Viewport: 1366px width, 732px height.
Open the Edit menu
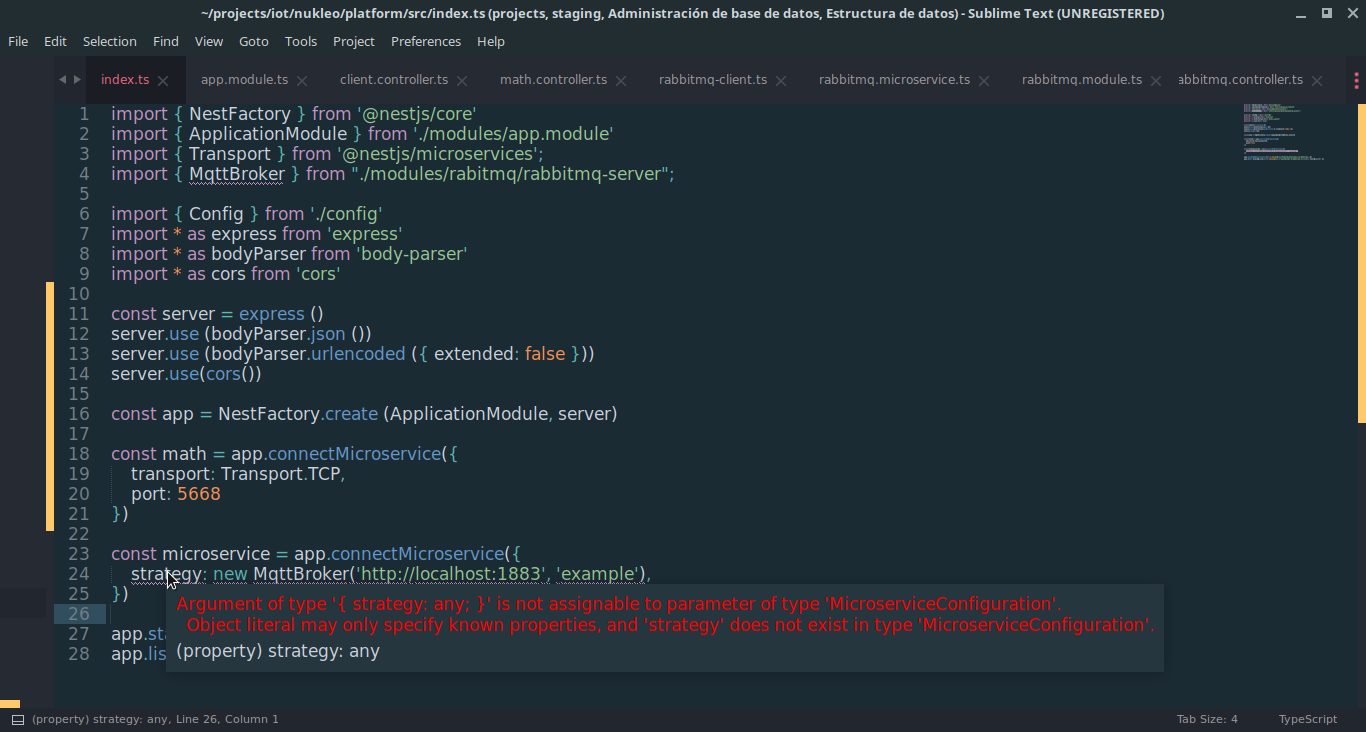pyautogui.click(x=55, y=41)
